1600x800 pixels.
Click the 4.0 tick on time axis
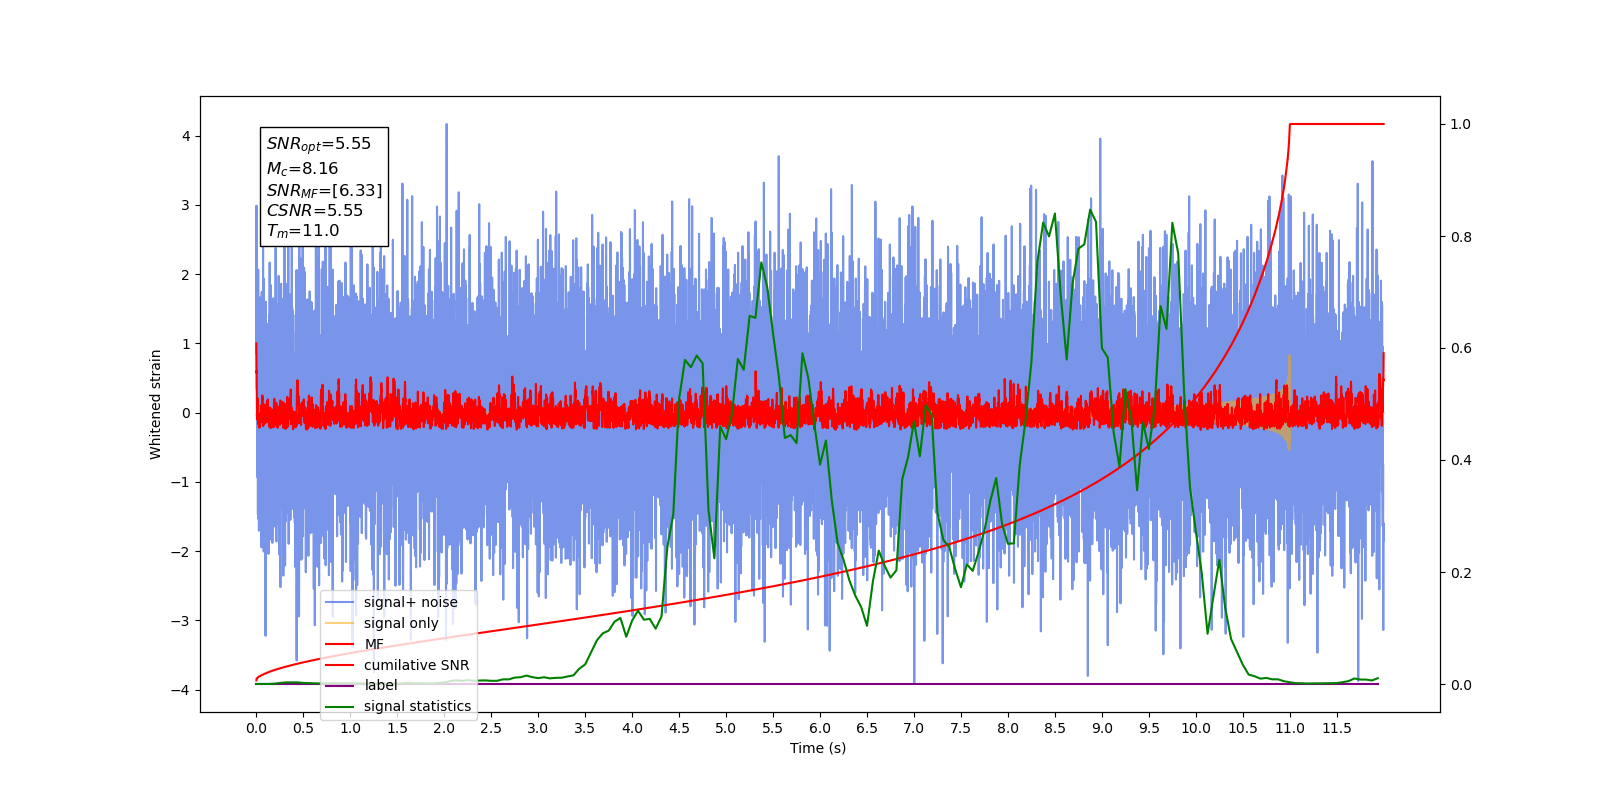click(x=632, y=728)
